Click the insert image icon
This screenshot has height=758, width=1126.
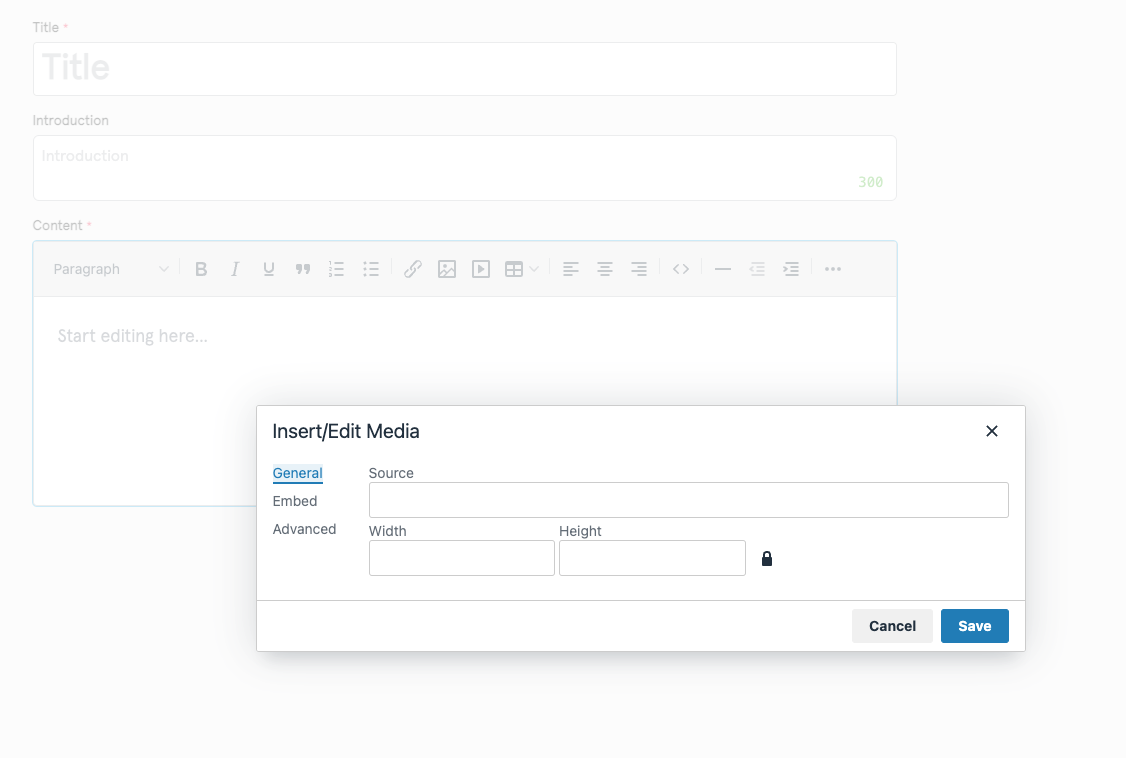447,269
